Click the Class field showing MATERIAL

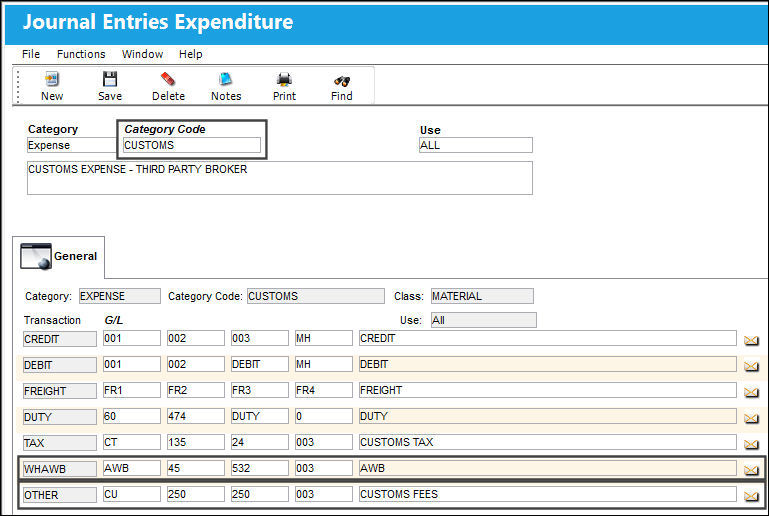click(482, 296)
